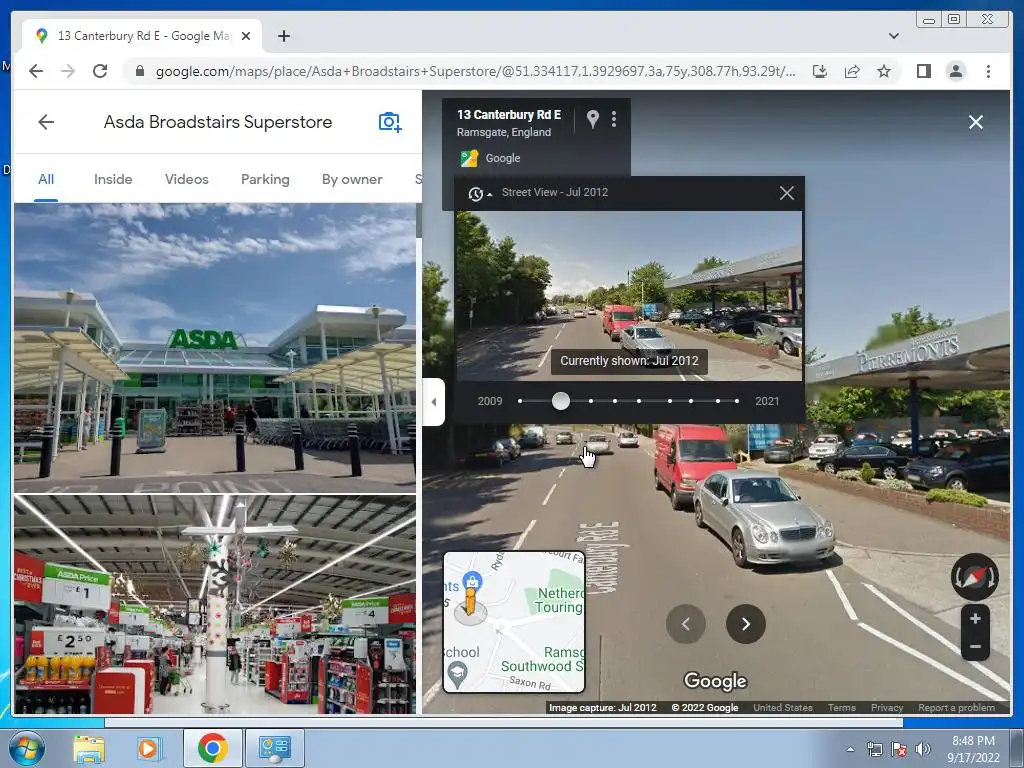Toggle the Street View time travel clock icon
The height and width of the screenshot is (768, 1024).
476,193
